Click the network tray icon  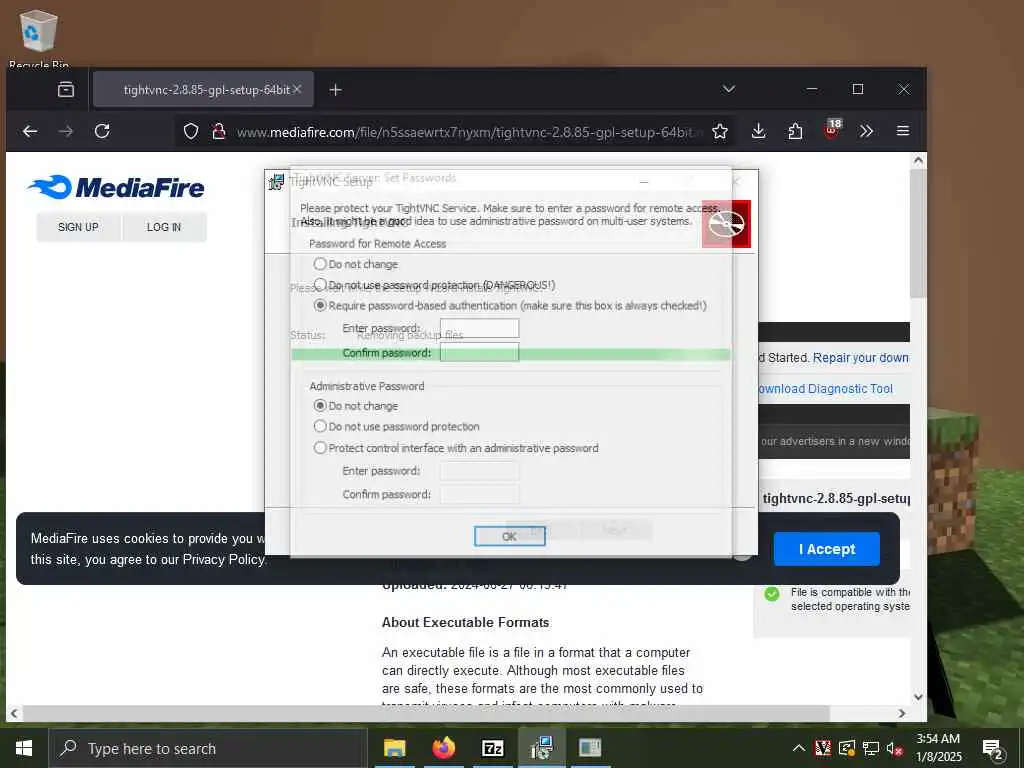(871, 748)
